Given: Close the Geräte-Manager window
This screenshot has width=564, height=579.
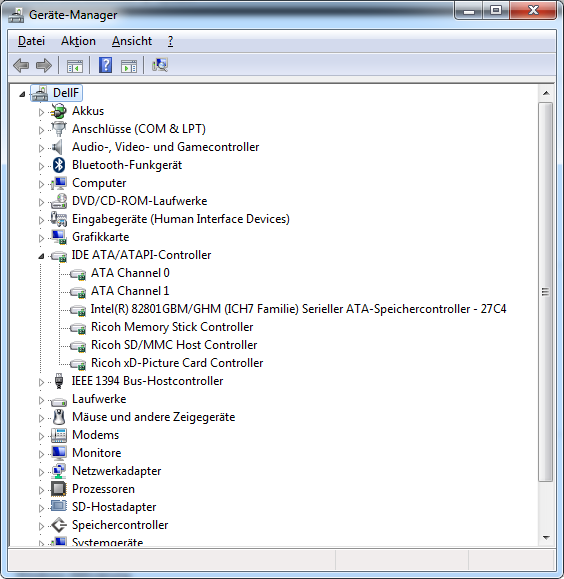Looking at the screenshot, I should [533, 10].
